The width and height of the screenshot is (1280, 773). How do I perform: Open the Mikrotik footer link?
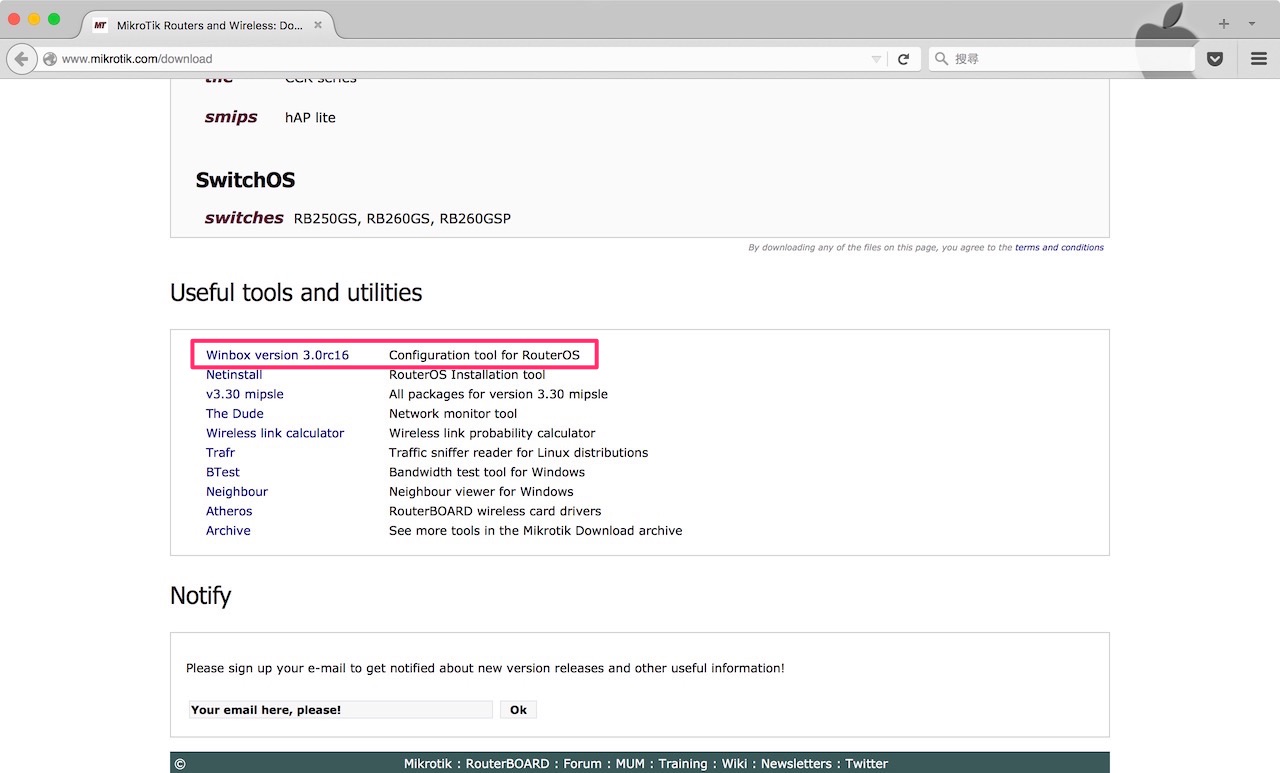click(x=428, y=764)
